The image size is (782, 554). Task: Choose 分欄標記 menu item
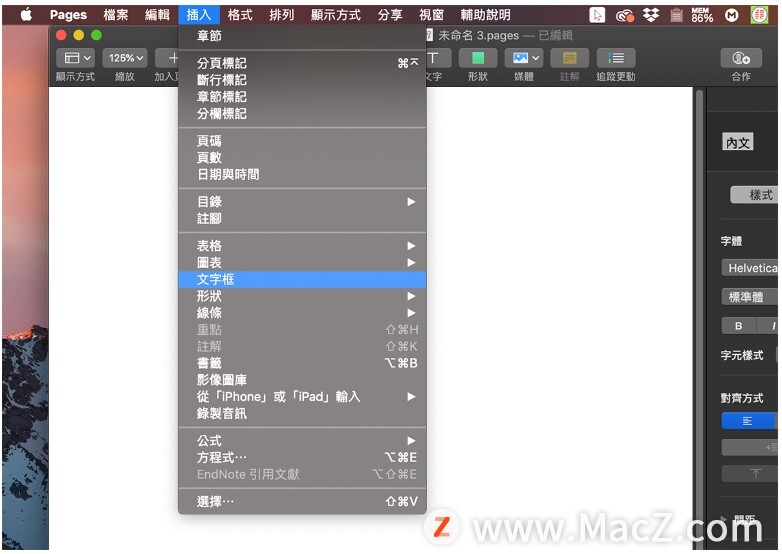pyautogui.click(x=302, y=114)
